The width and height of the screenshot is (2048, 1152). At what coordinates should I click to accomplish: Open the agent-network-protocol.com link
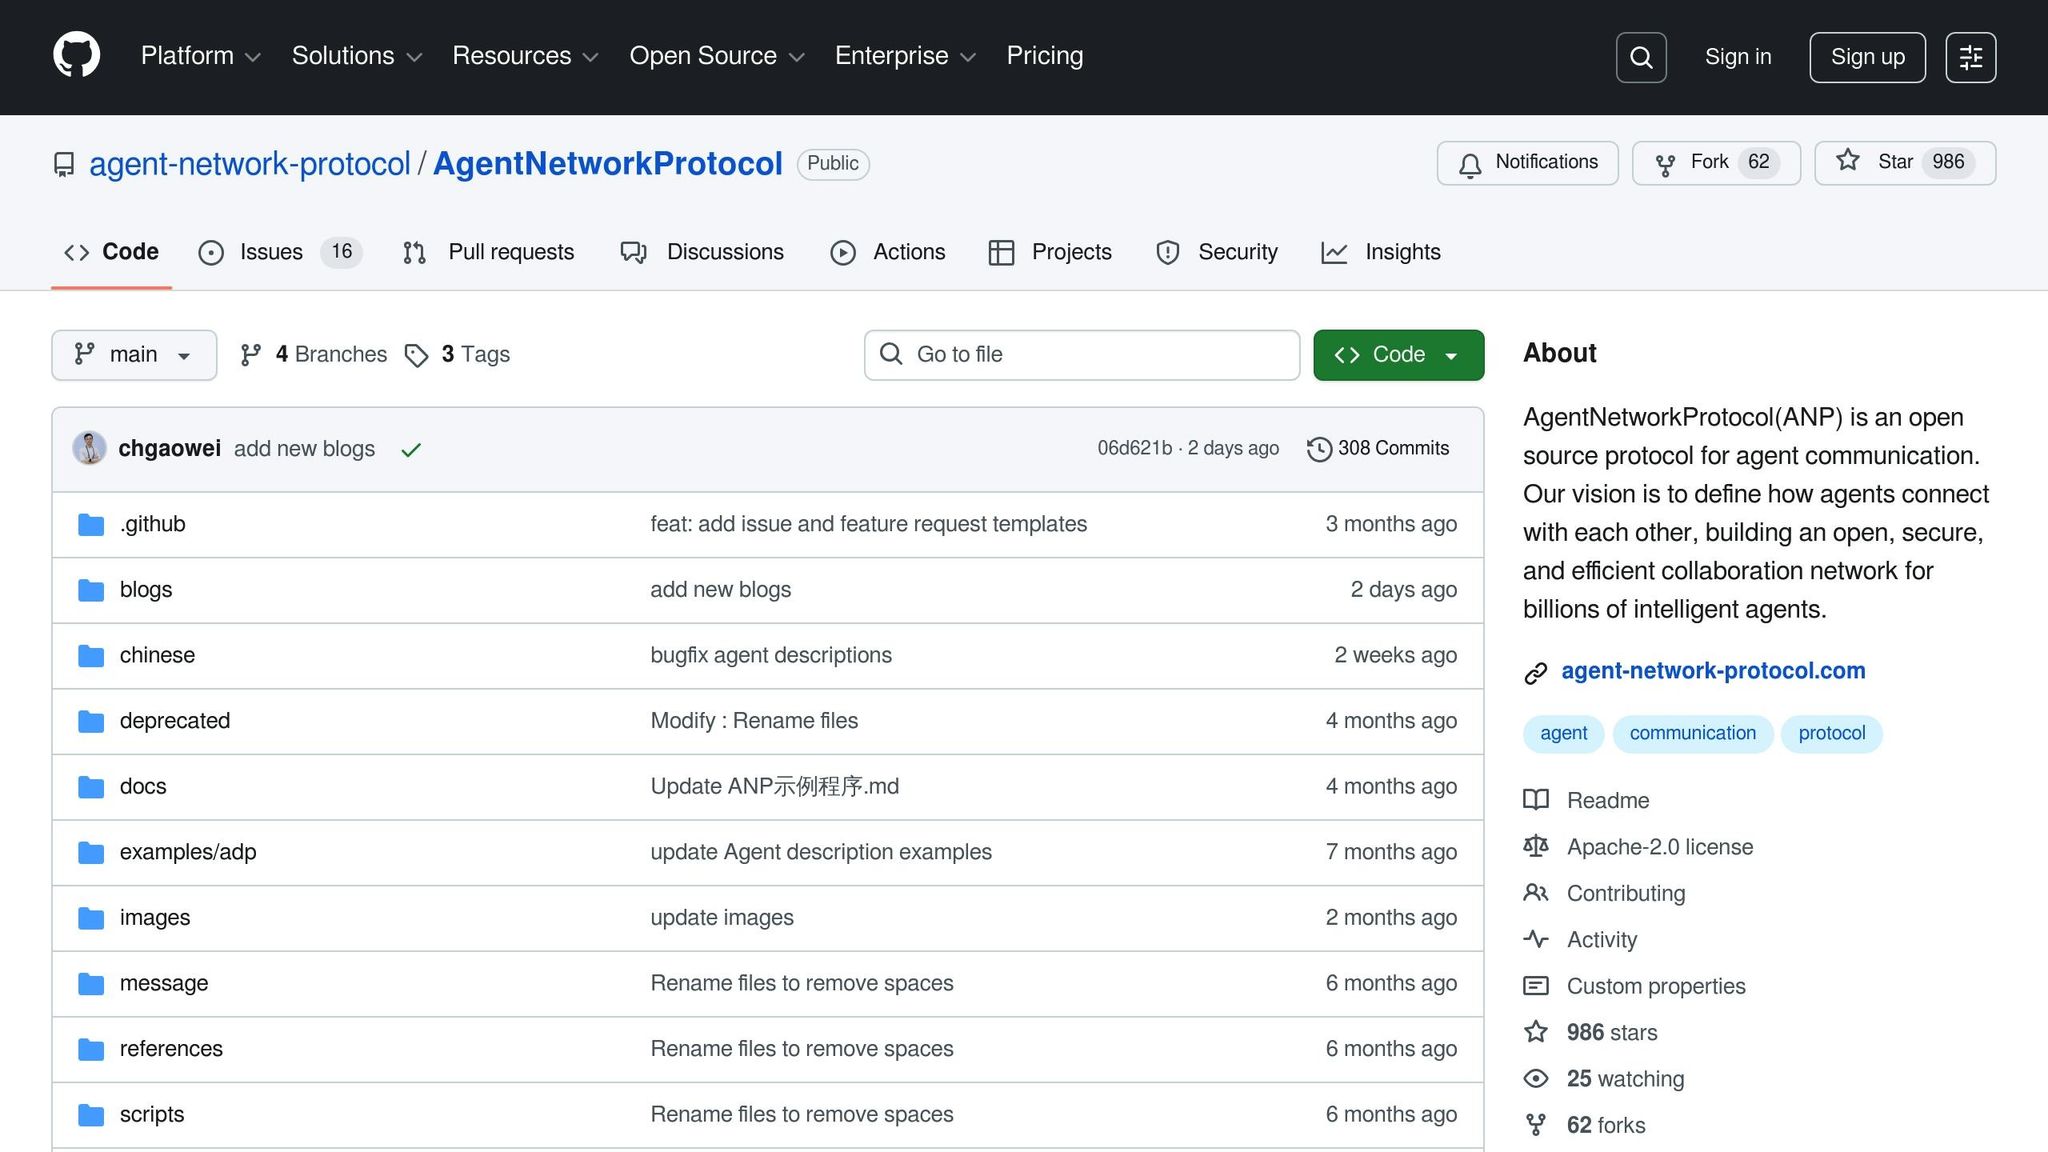click(1712, 671)
